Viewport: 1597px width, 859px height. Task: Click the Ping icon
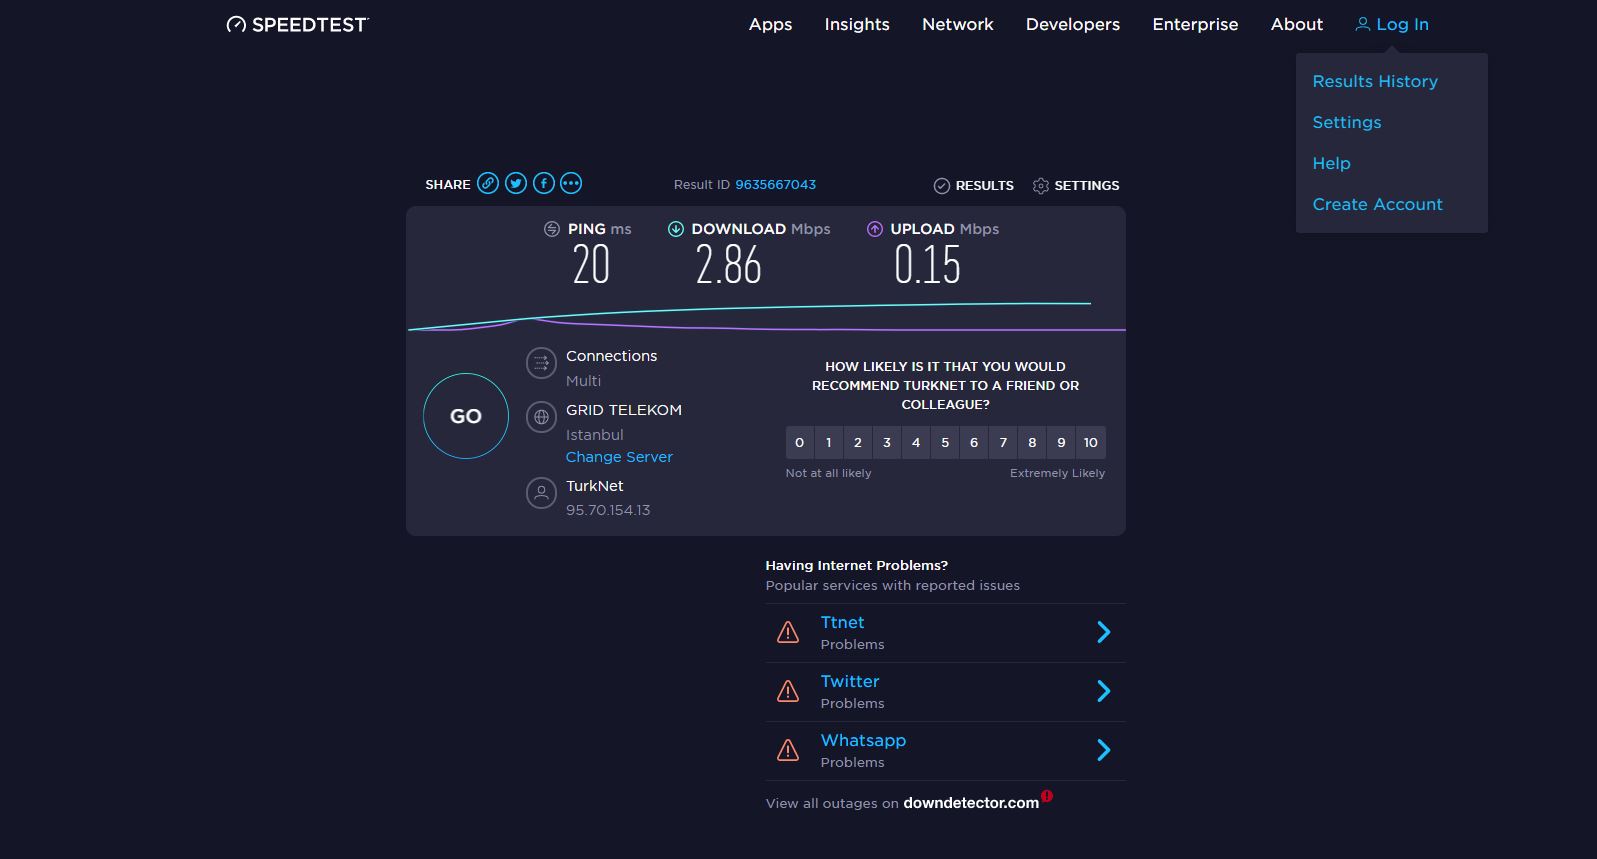pyautogui.click(x=551, y=229)
